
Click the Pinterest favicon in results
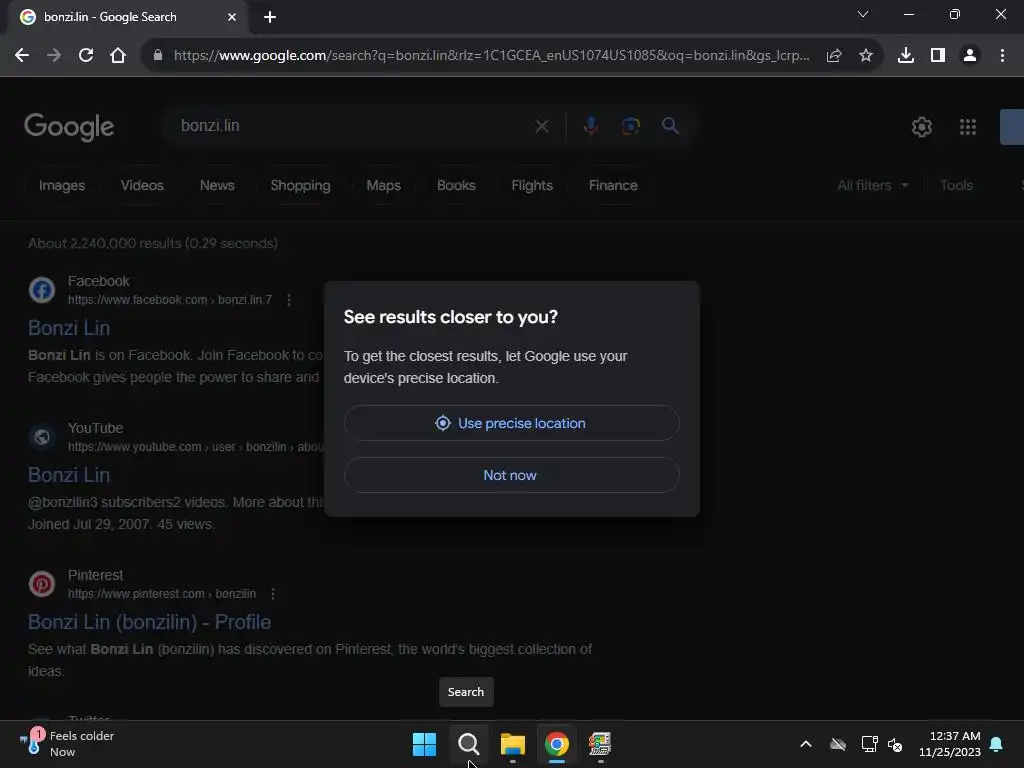point(42,584)
